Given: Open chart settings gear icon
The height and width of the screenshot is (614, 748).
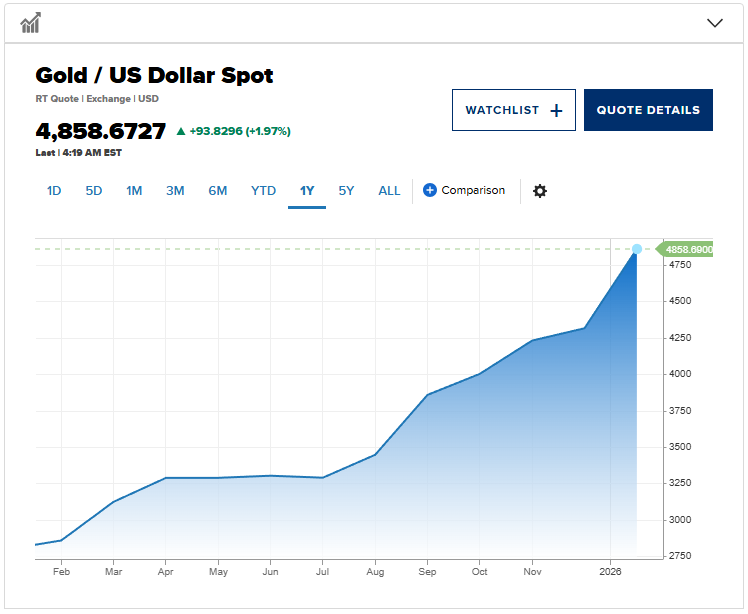Looking at the screenshot, I should (x=540, y=191).
